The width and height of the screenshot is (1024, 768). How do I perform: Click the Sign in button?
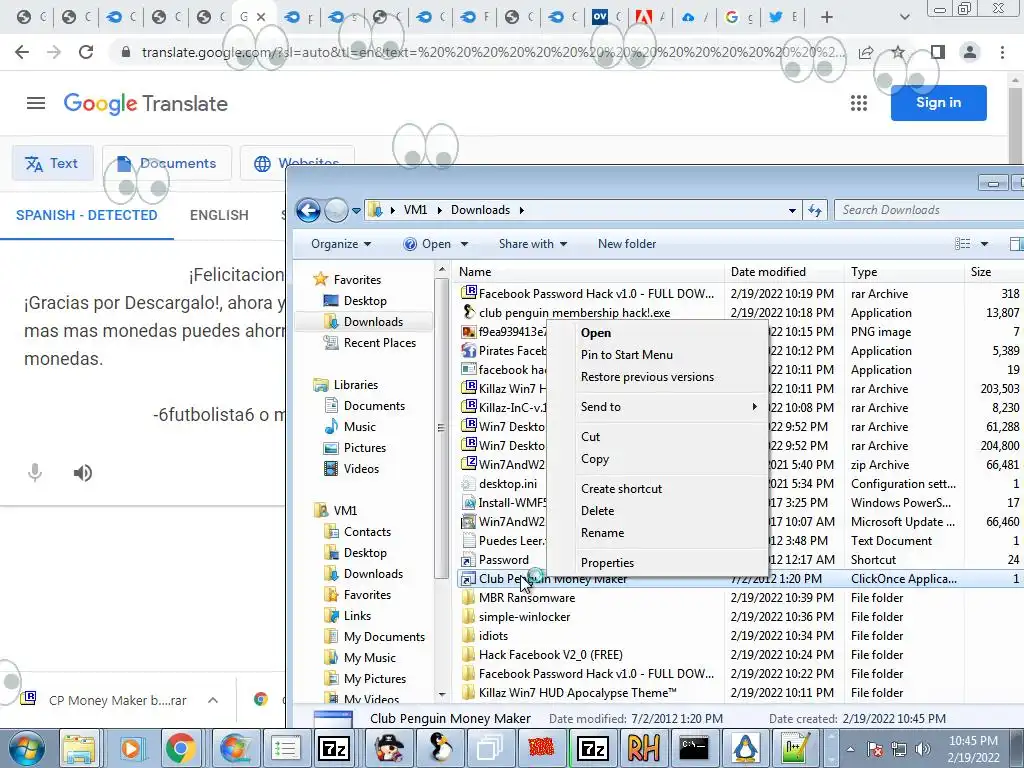click(938, 103)
